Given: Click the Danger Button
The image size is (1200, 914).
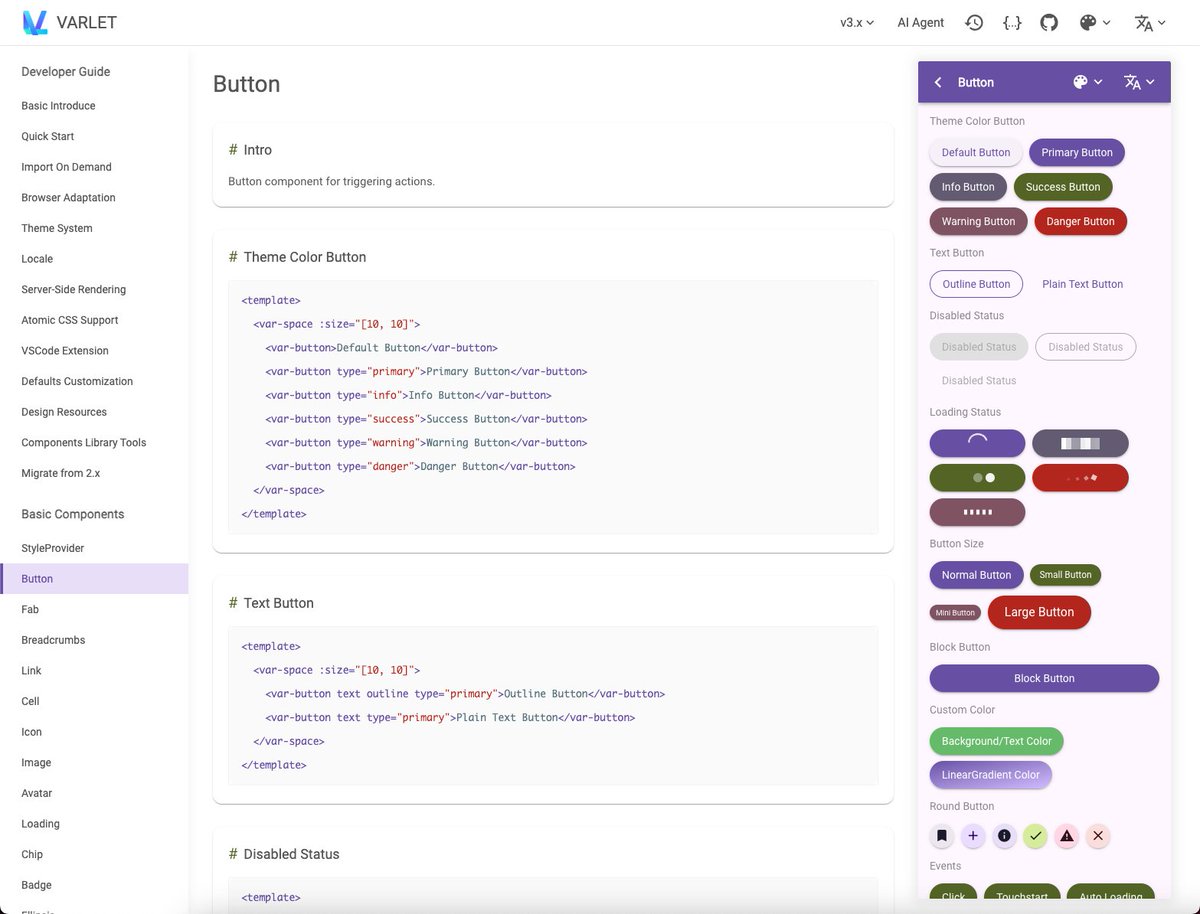Looking at the screenshot, I should (x=1080, y=221).
